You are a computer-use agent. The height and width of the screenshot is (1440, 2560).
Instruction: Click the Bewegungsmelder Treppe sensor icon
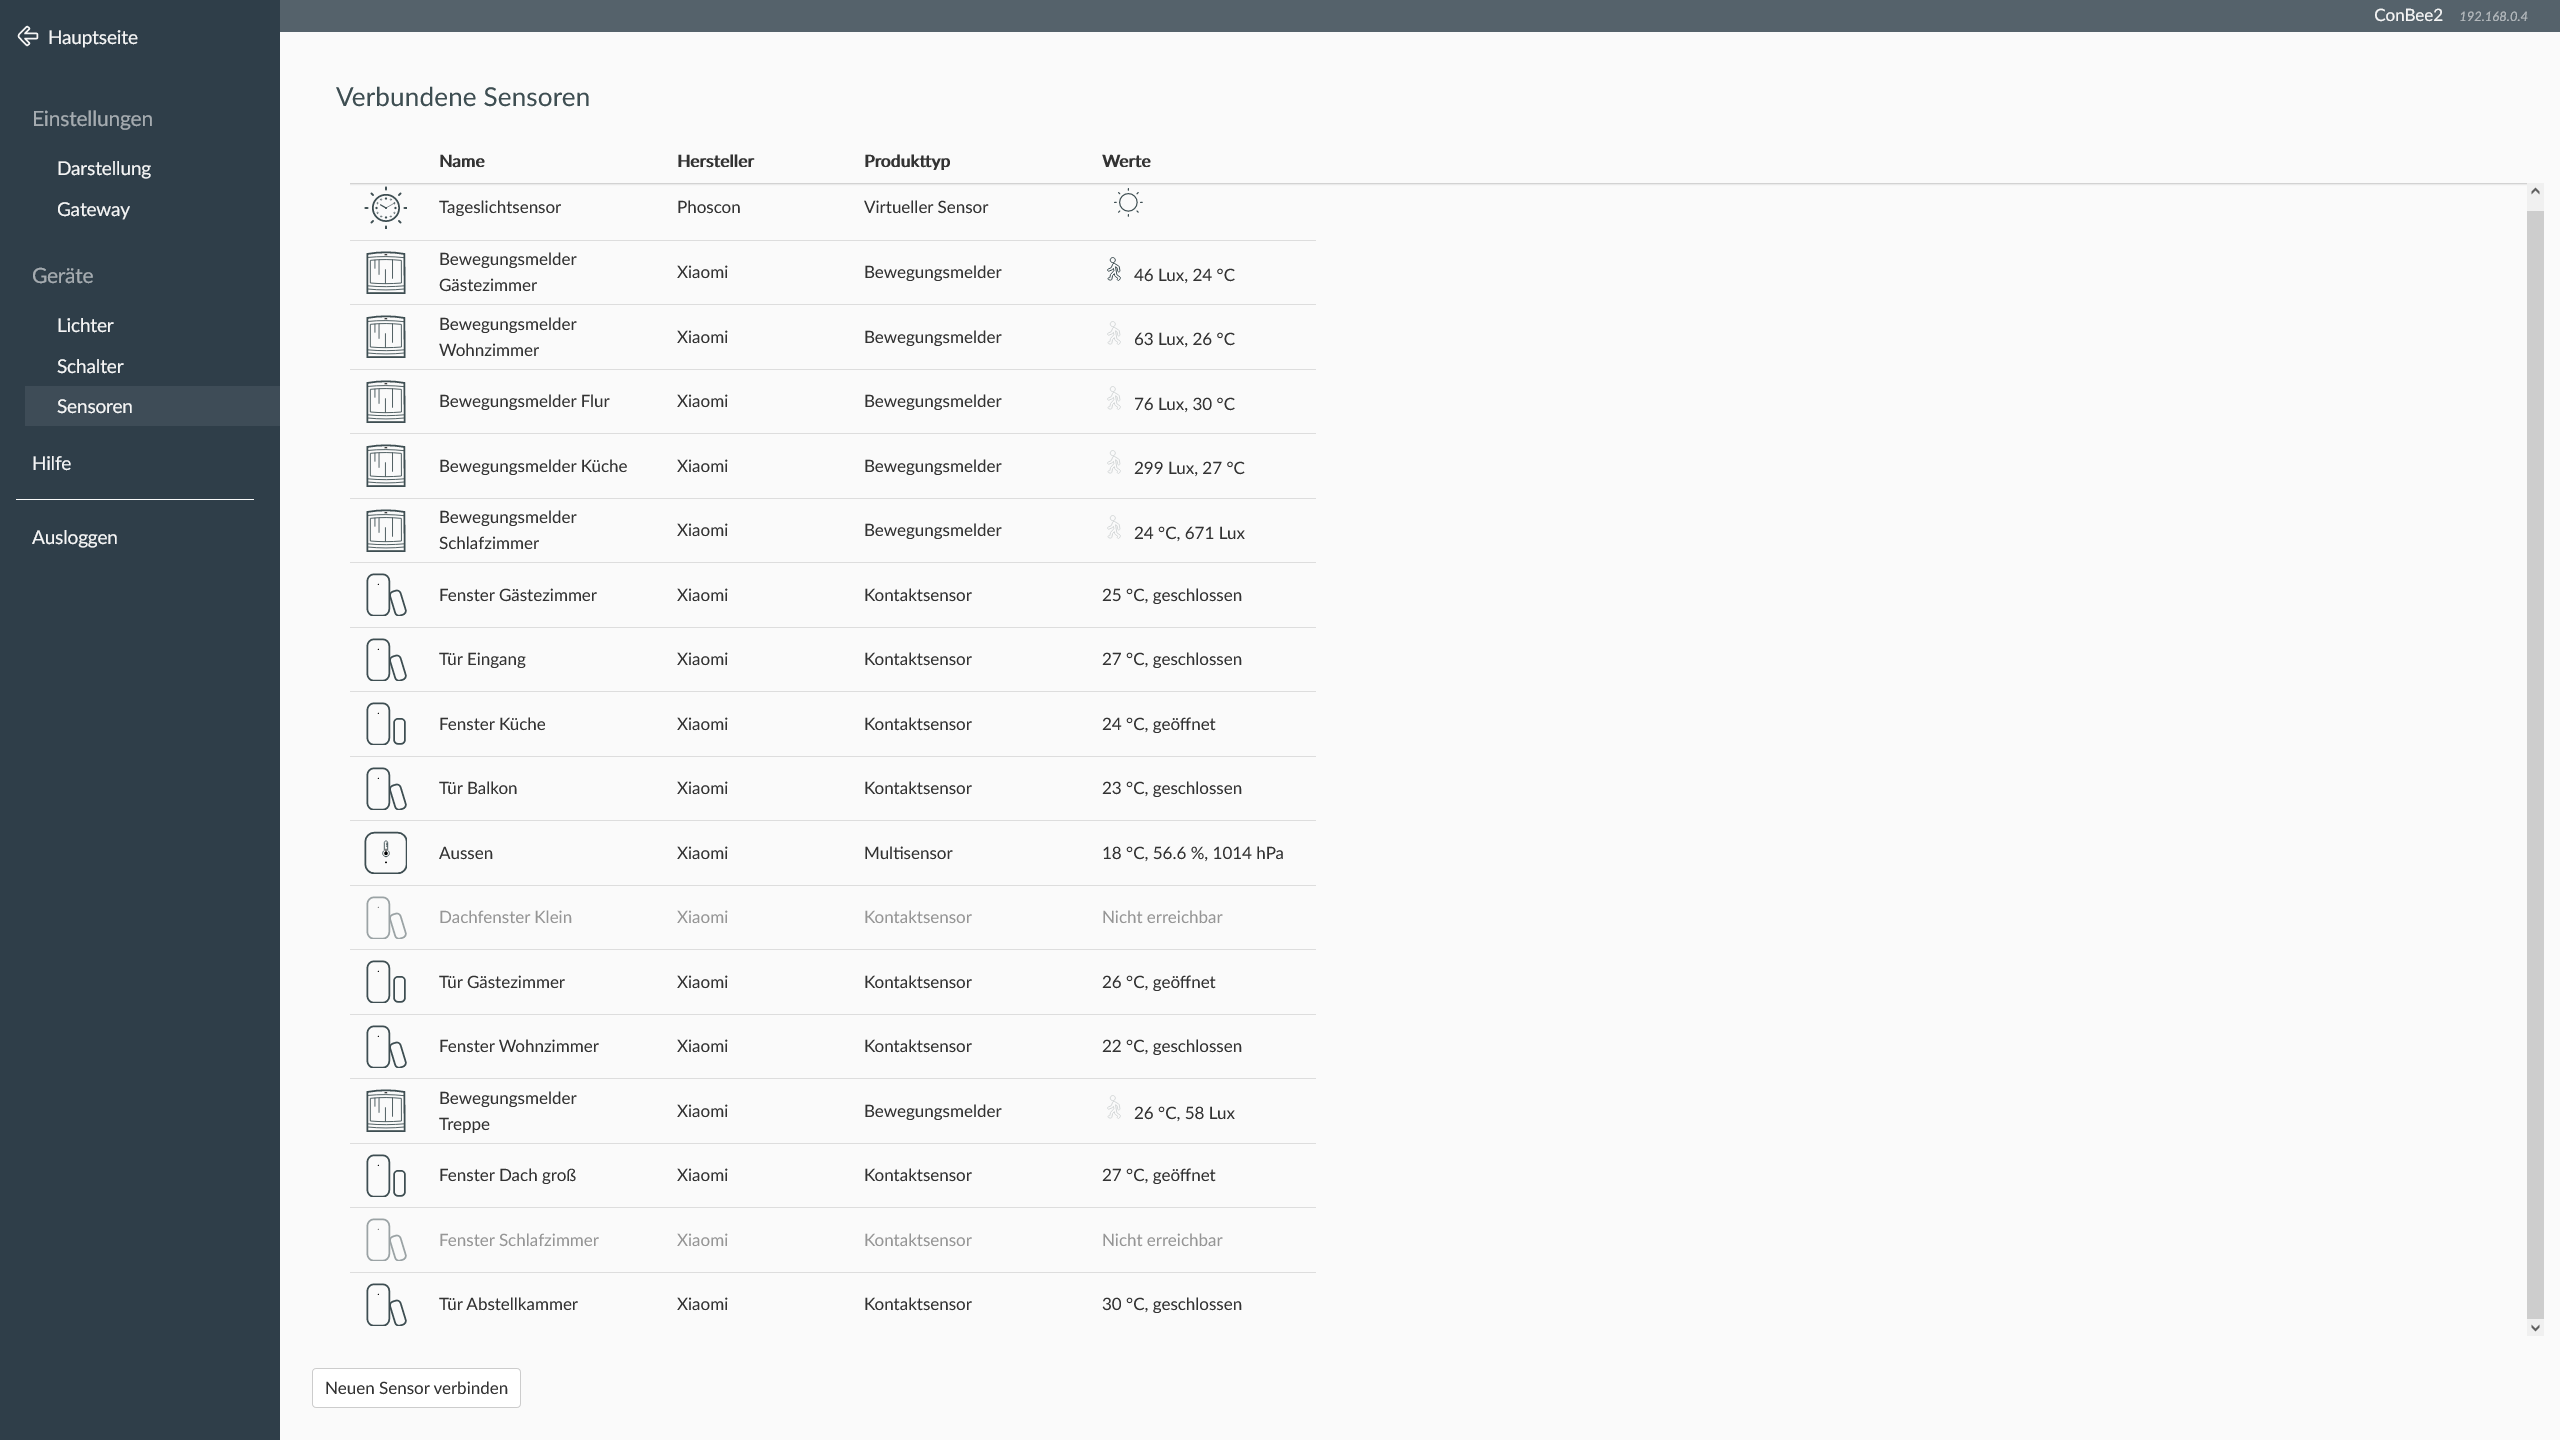click(386, 1111)
